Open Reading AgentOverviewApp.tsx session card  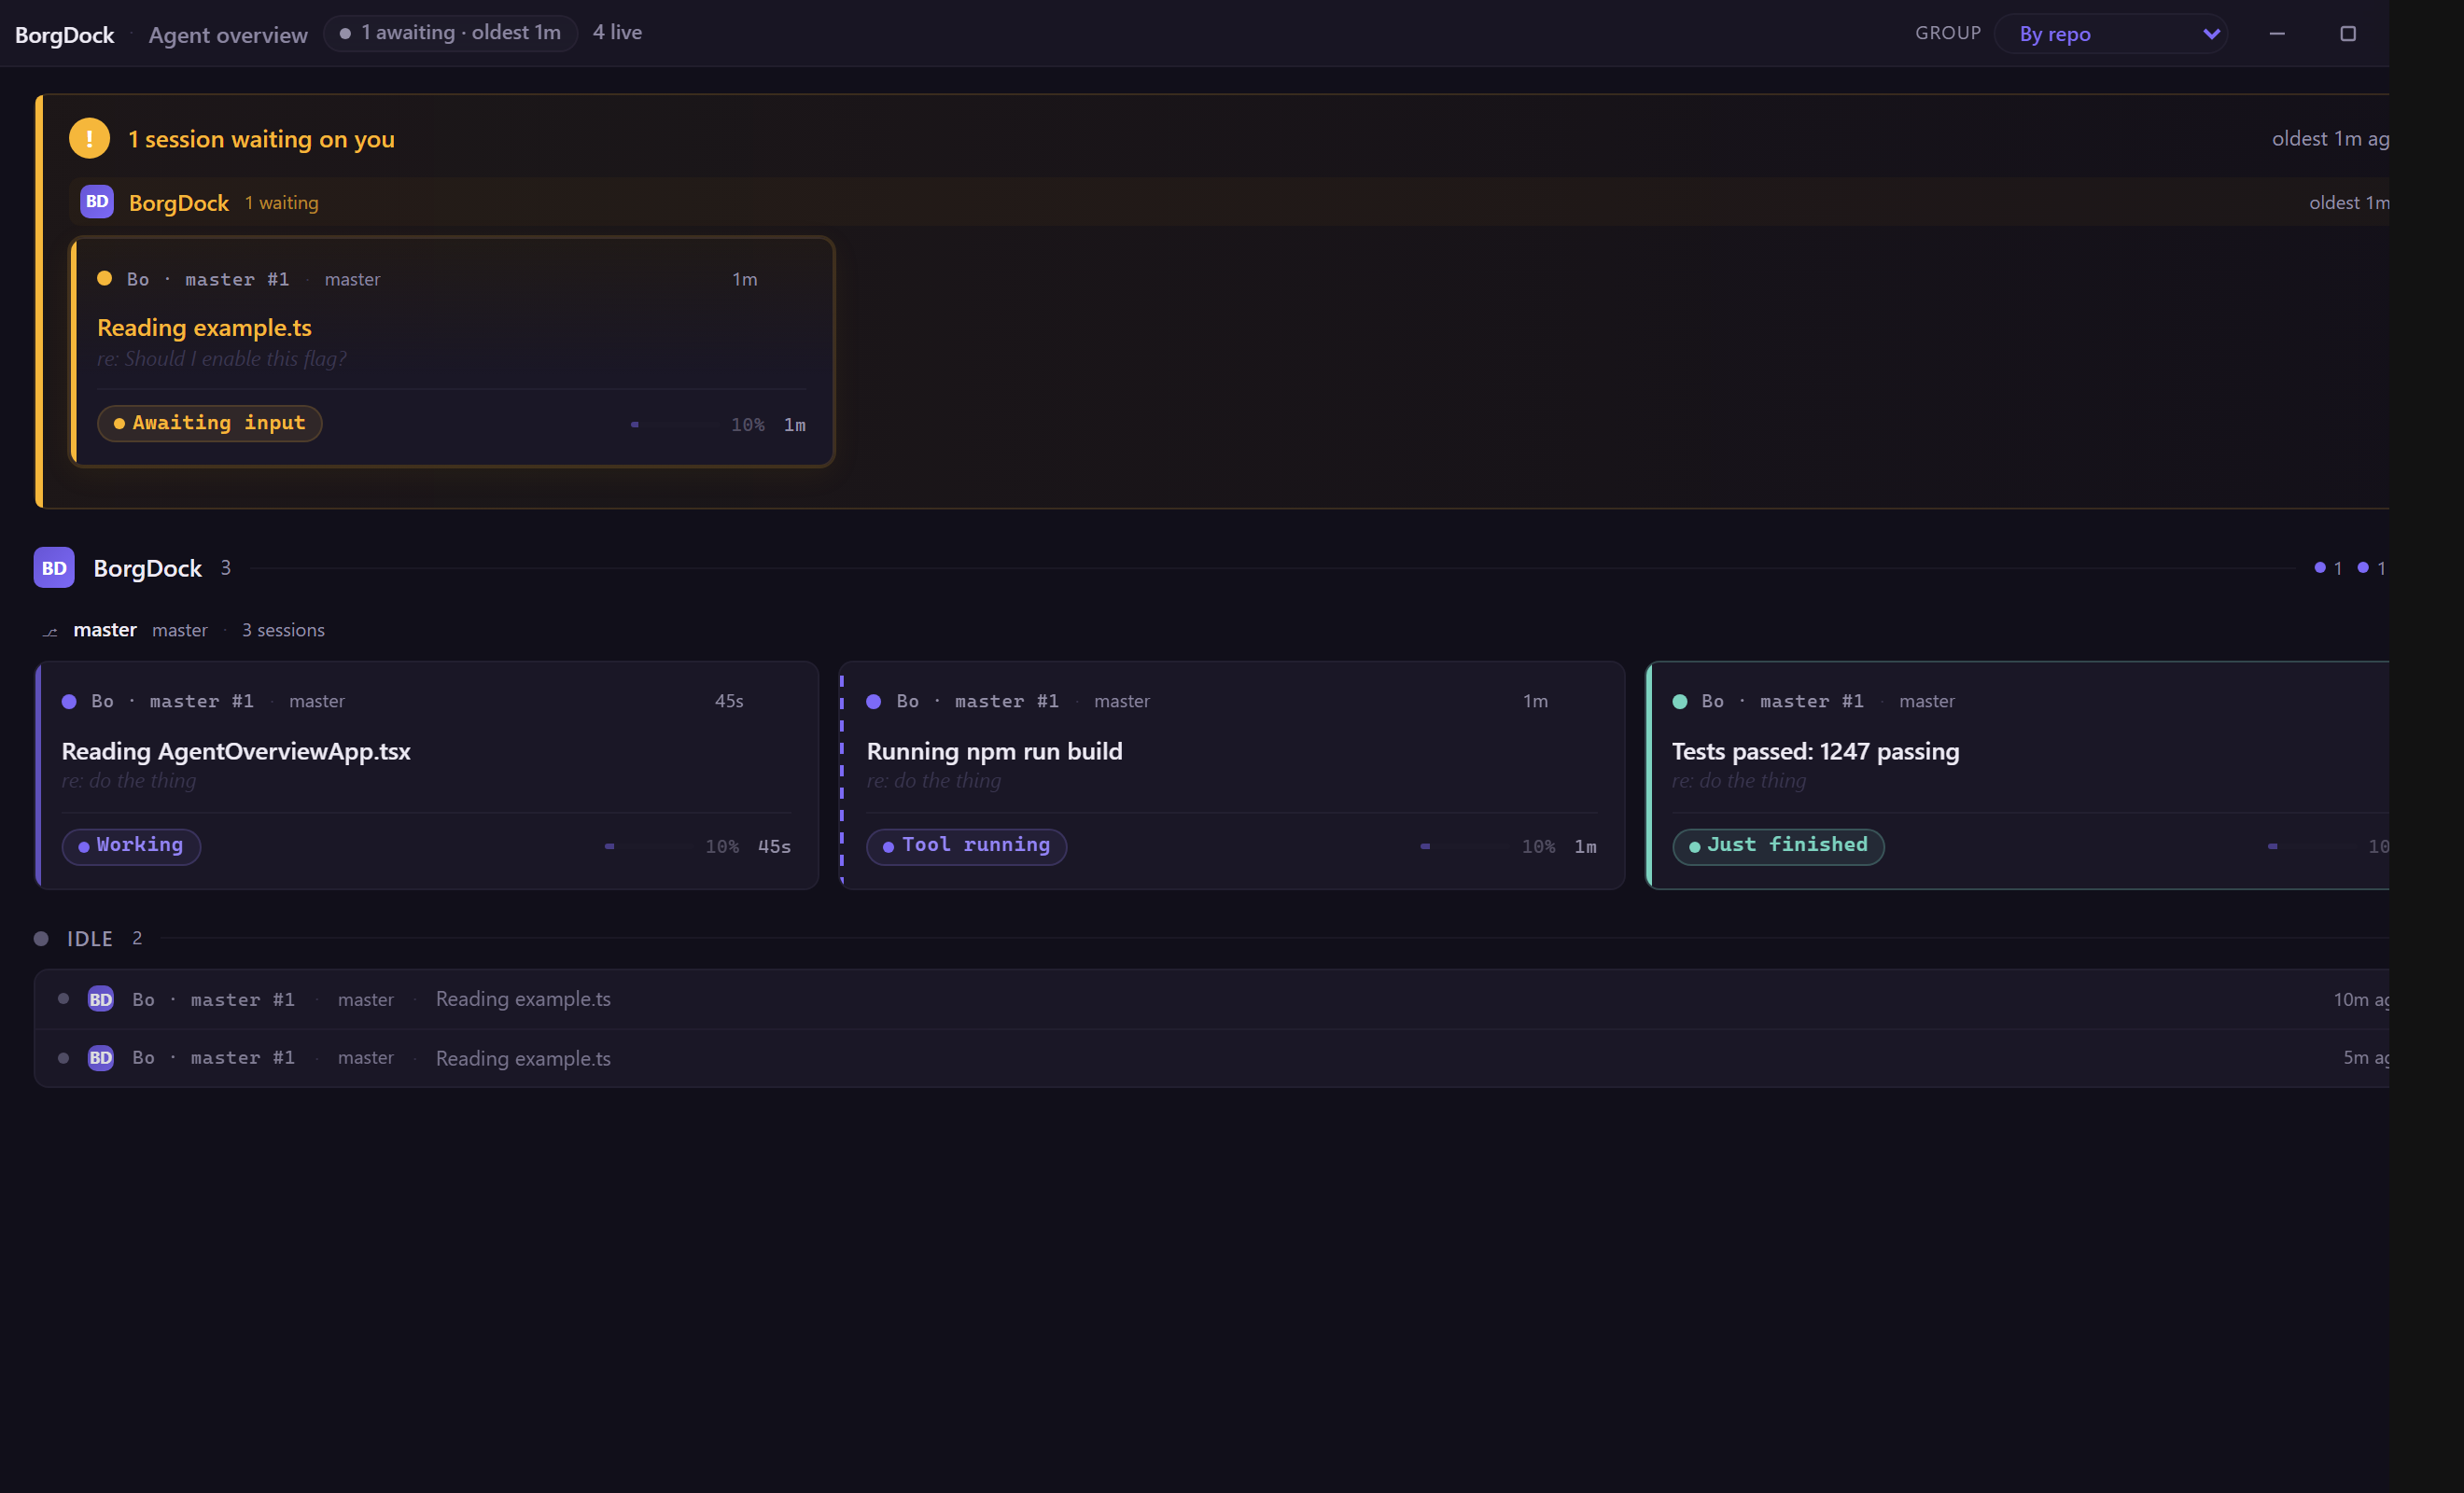(x=427, y=775)
